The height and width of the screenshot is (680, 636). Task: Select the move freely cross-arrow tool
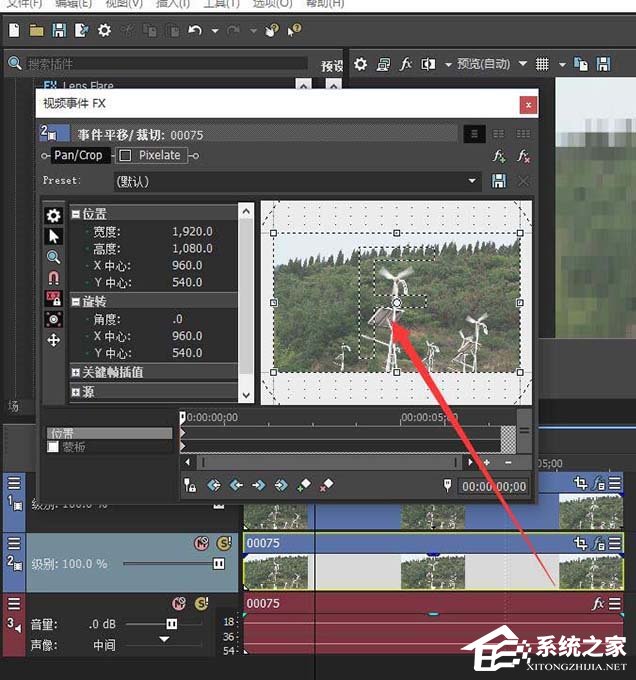(54, 340)
